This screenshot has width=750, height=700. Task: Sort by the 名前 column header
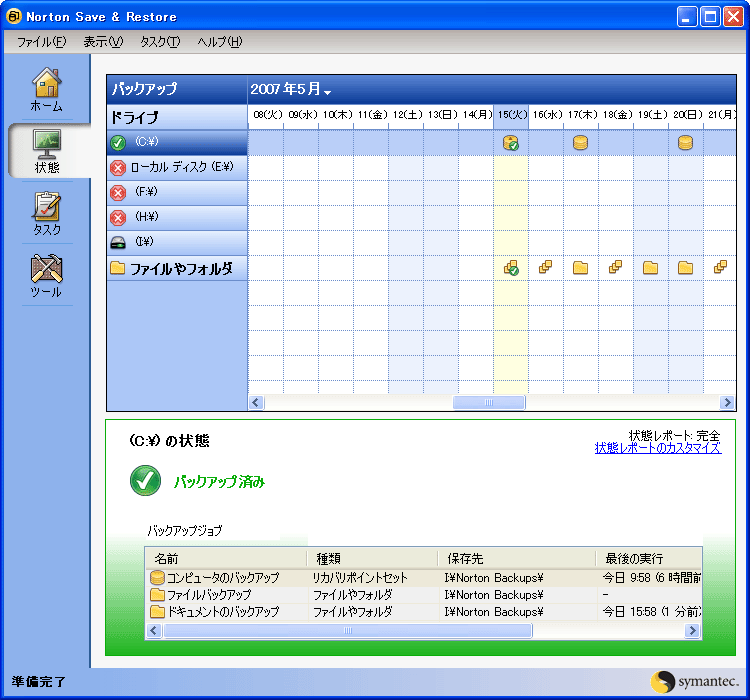tap(226, 559)
